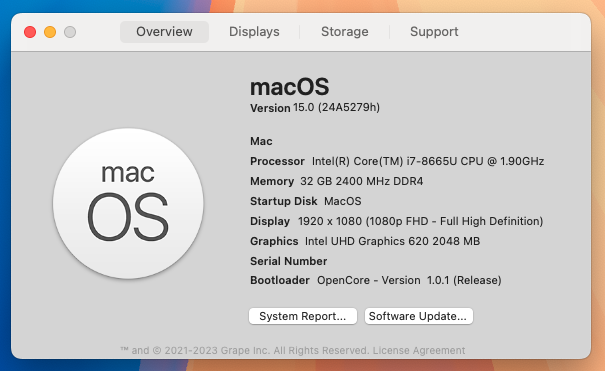Screen dimensions: 605x371
Task: Switch to the Overview tab
Action: click(164, 32)
